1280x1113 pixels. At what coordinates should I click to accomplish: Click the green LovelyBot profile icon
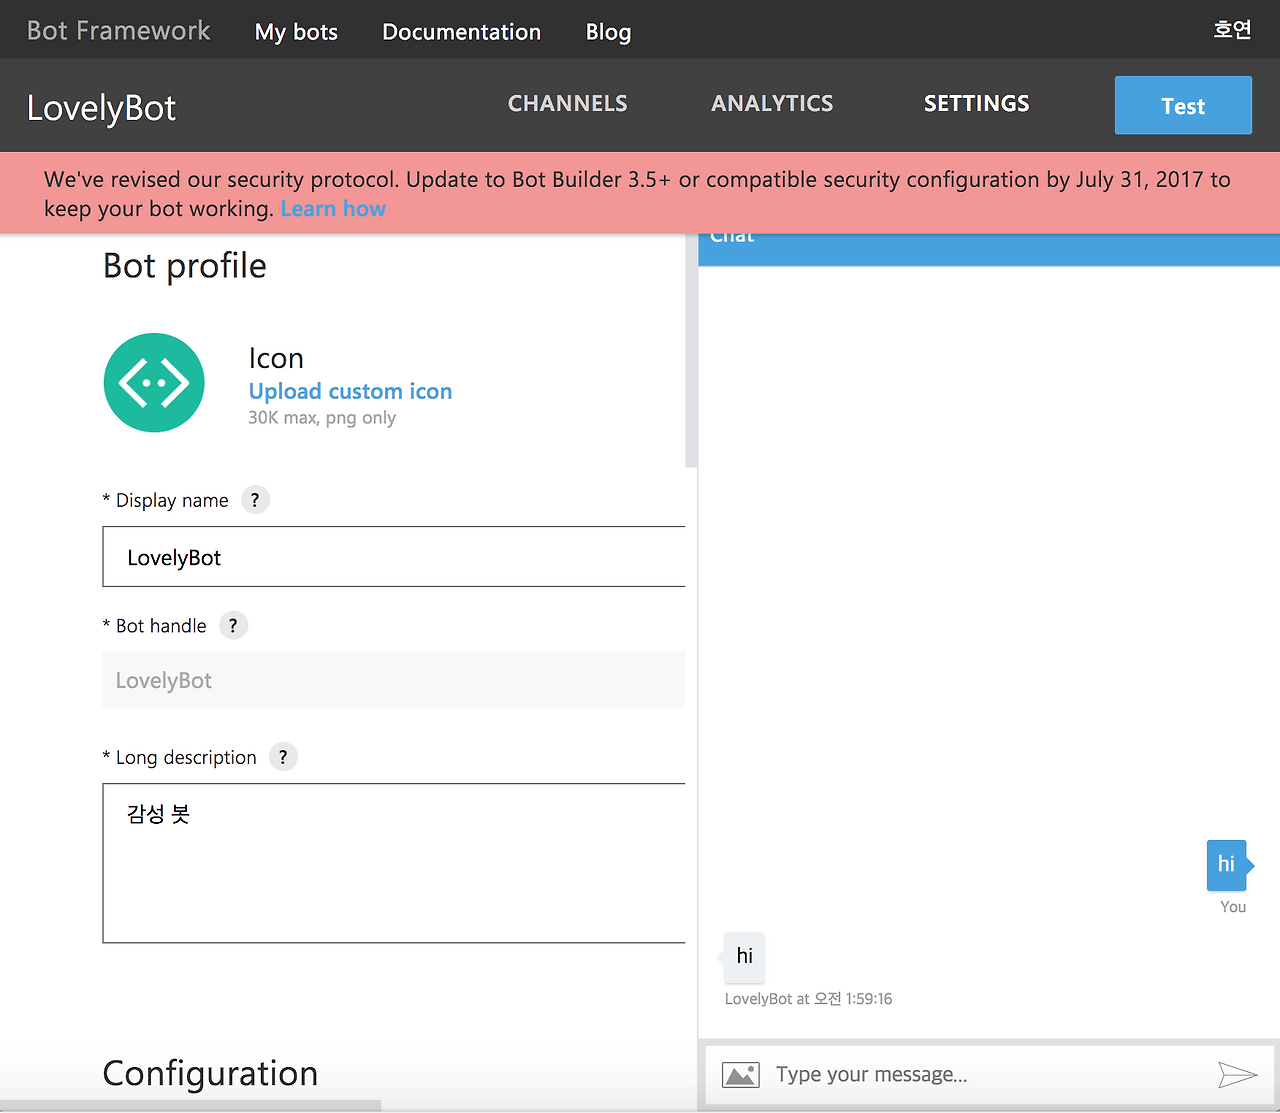point(154,383)
